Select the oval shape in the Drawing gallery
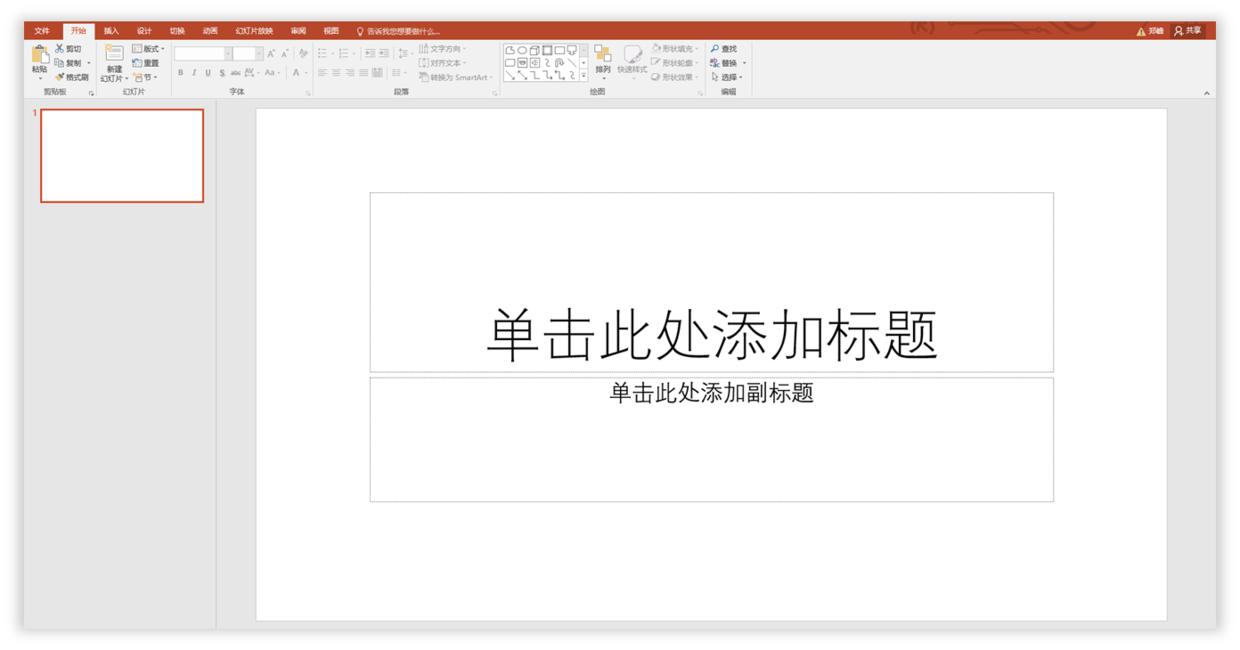The width and height of the screenshot is (1240, 650). [521, 50]
